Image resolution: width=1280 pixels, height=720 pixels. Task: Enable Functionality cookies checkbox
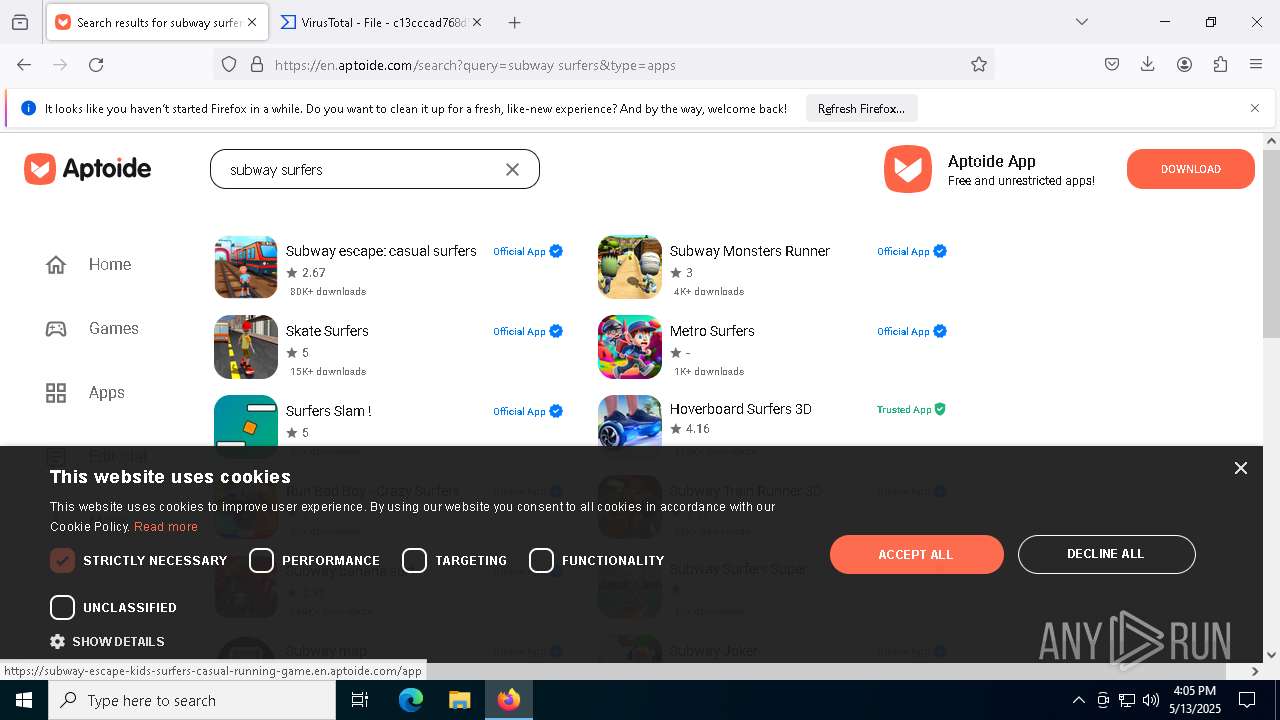click(541, 561)
